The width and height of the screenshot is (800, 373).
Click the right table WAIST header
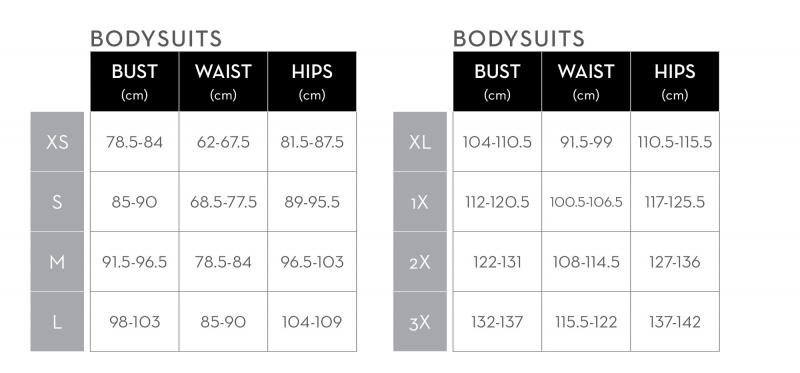[x=586, y=81]
